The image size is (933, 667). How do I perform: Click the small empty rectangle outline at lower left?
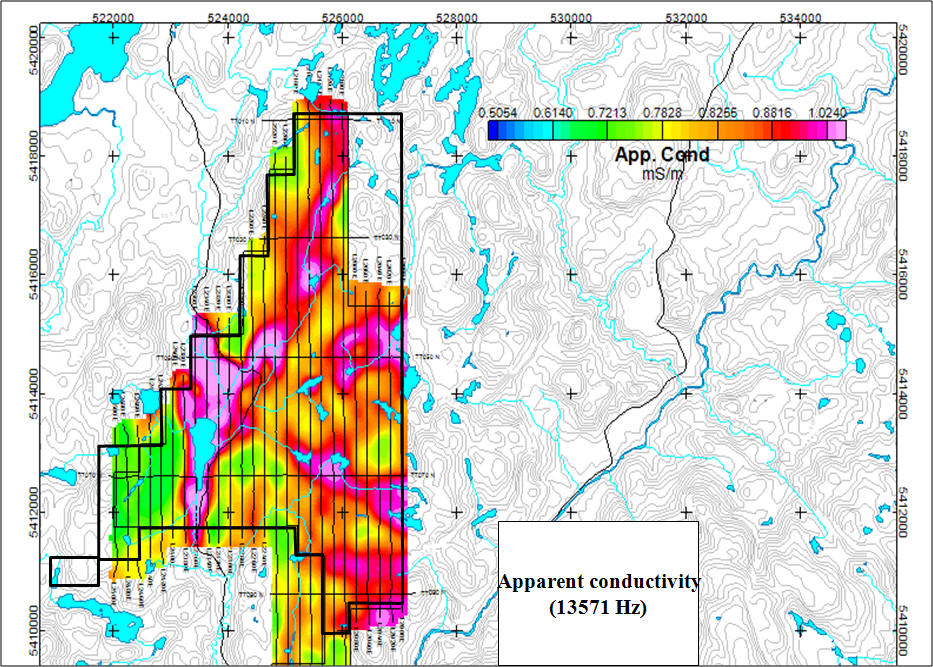click(x=74, y=571)
